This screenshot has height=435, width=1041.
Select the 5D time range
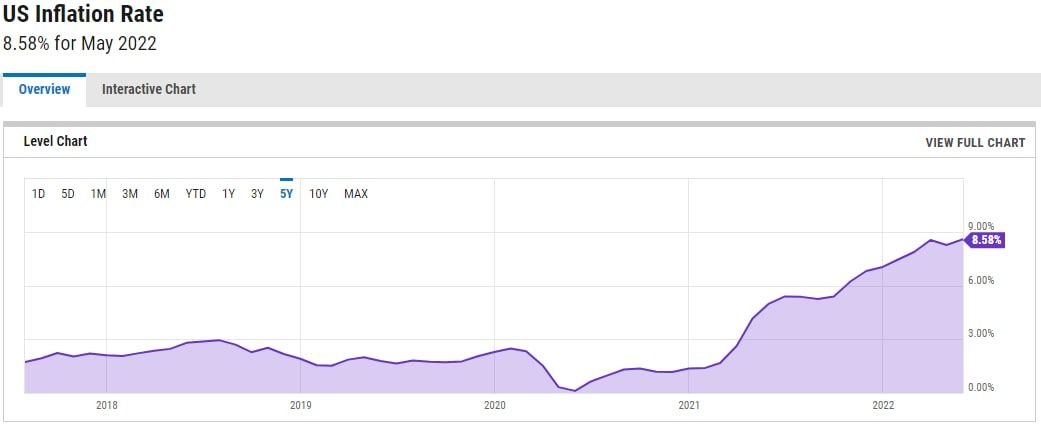point(68,194)
